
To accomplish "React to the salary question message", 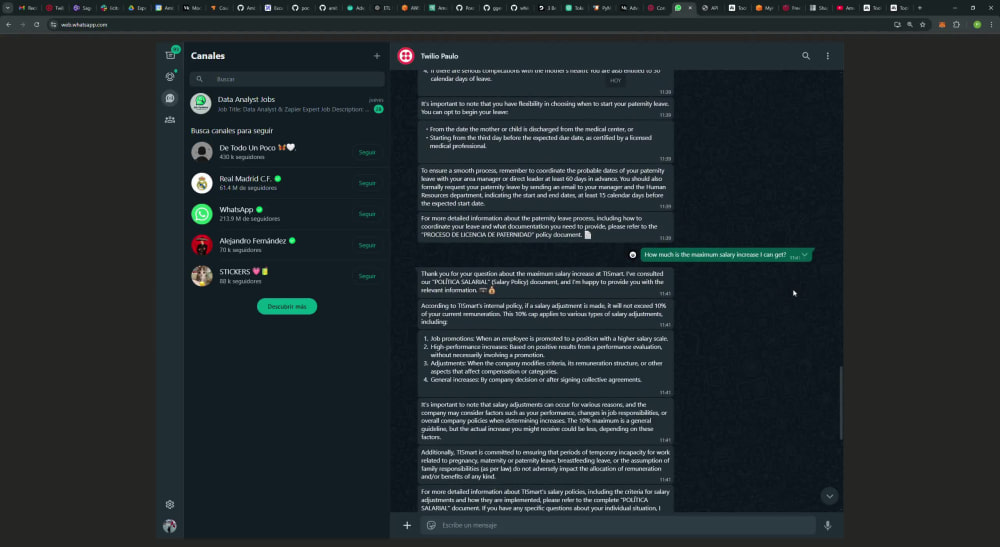I will coord(633,254).
